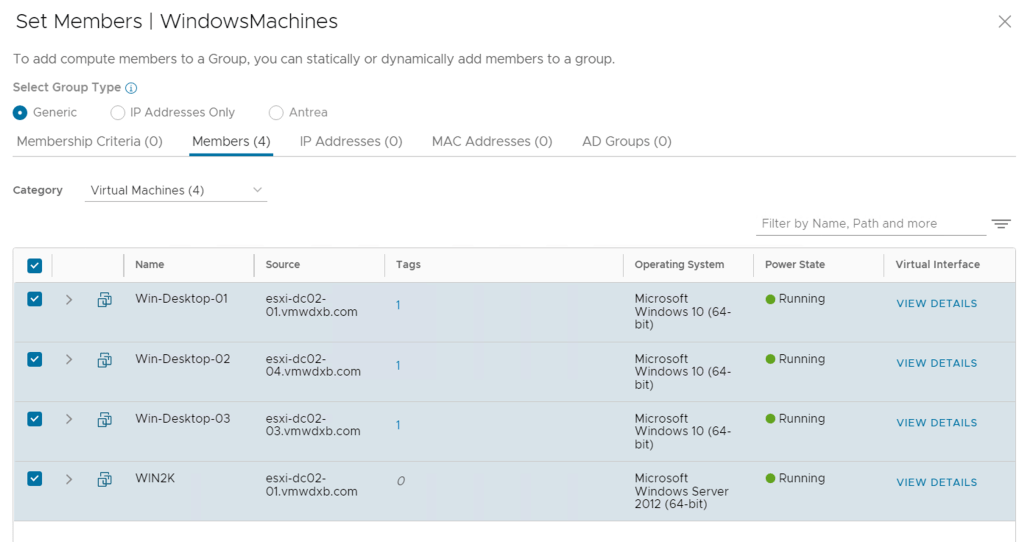Click the VM icon for Win-Desktop-03

[104, 420]
